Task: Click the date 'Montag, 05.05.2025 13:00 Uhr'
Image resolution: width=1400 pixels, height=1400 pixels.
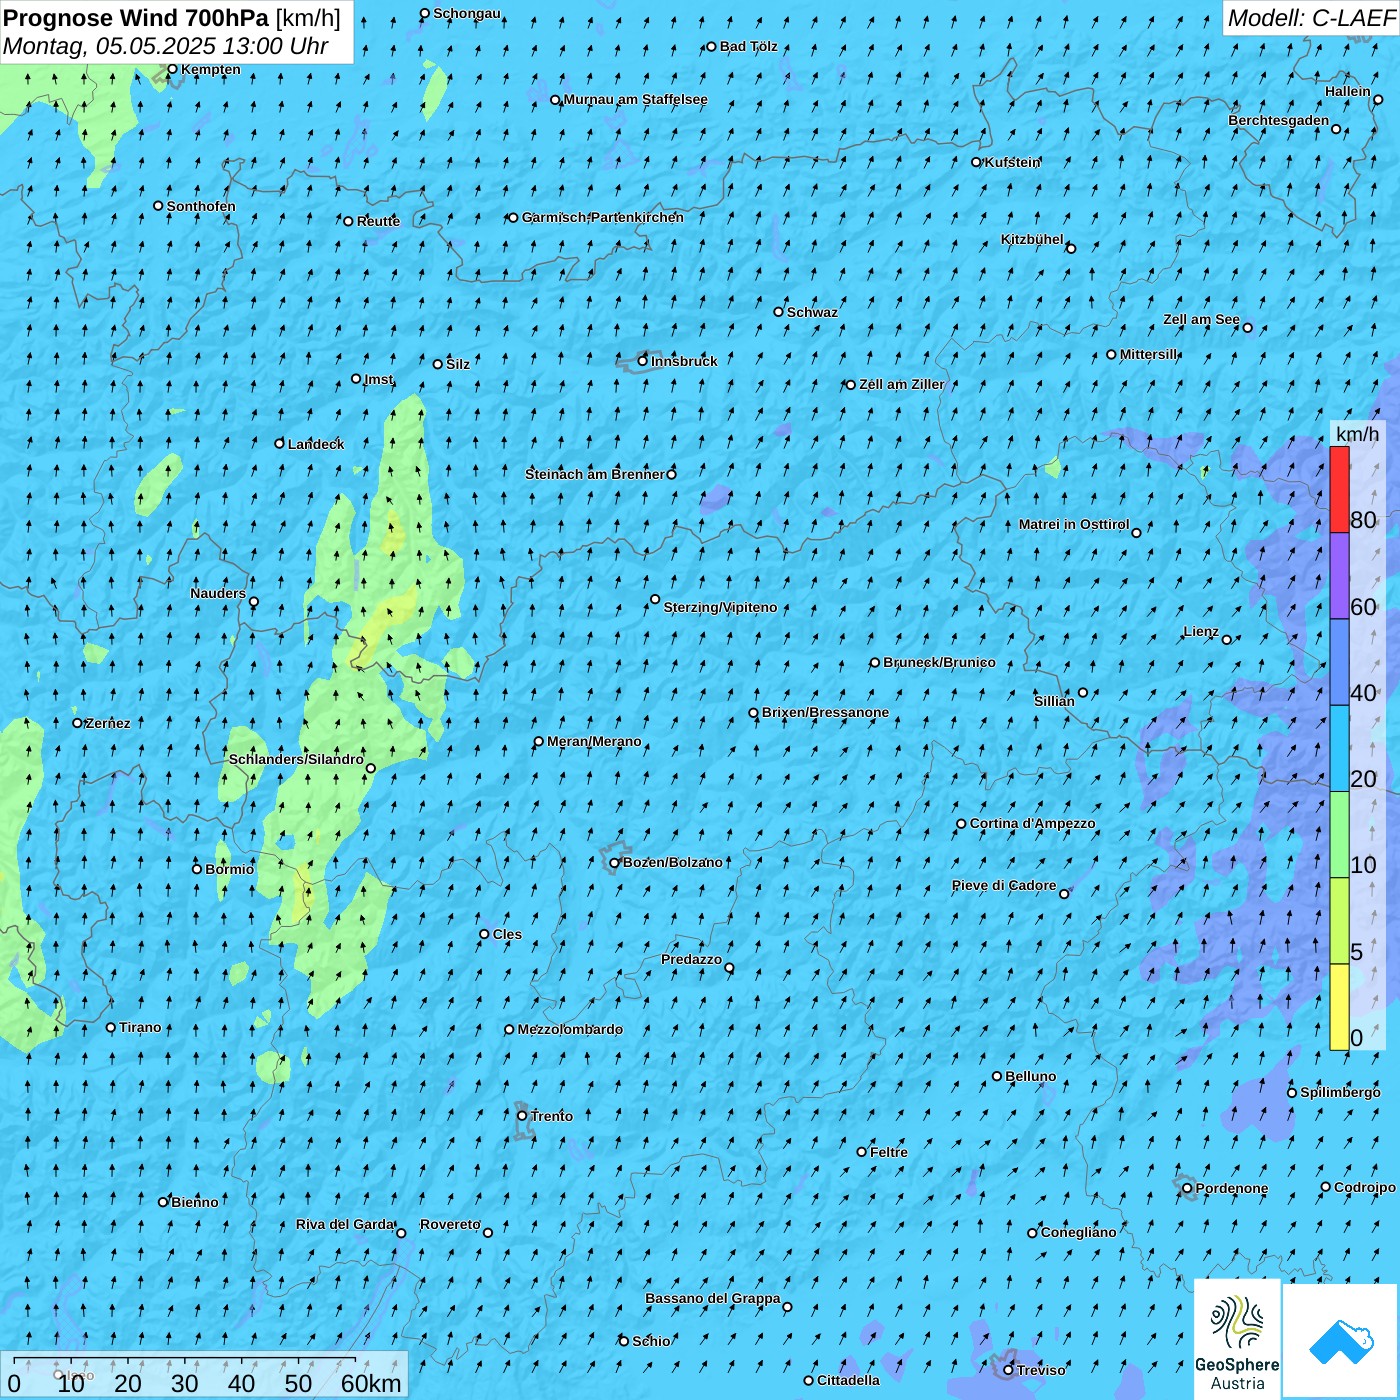Action: [166, 46]
